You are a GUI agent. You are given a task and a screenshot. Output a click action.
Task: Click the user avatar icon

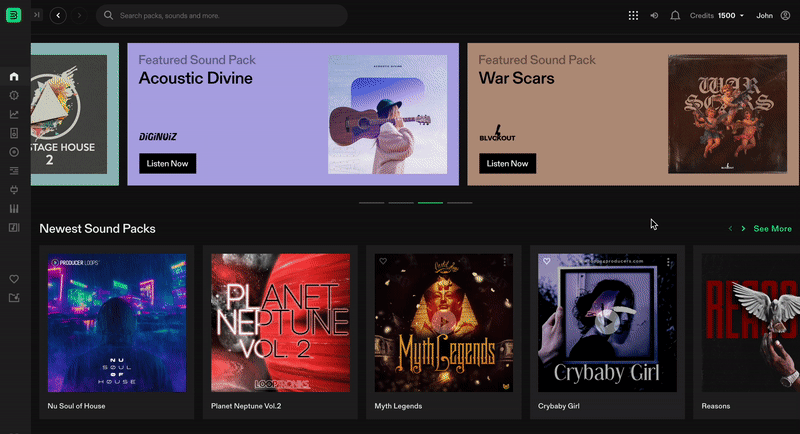tap(786, 15)
